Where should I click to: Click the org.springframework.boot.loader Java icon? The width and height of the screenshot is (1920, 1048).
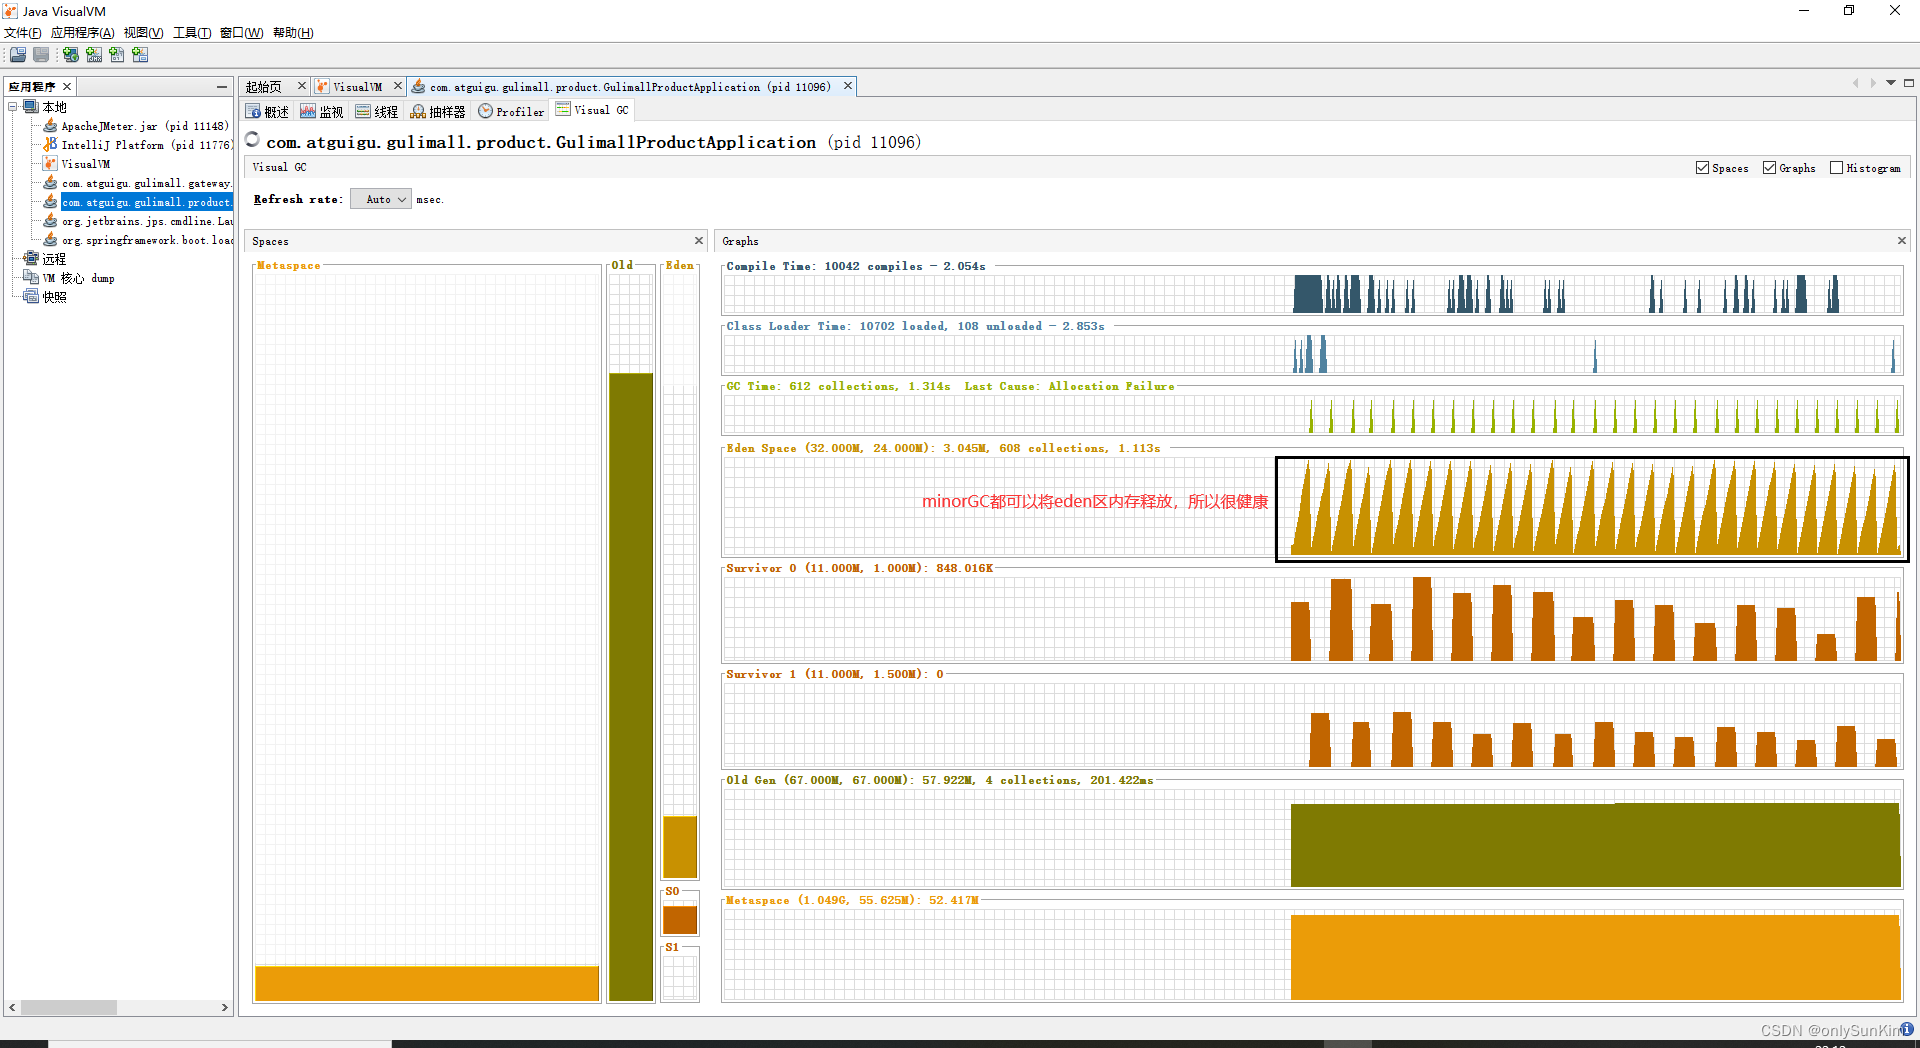[x=50, y=240]
